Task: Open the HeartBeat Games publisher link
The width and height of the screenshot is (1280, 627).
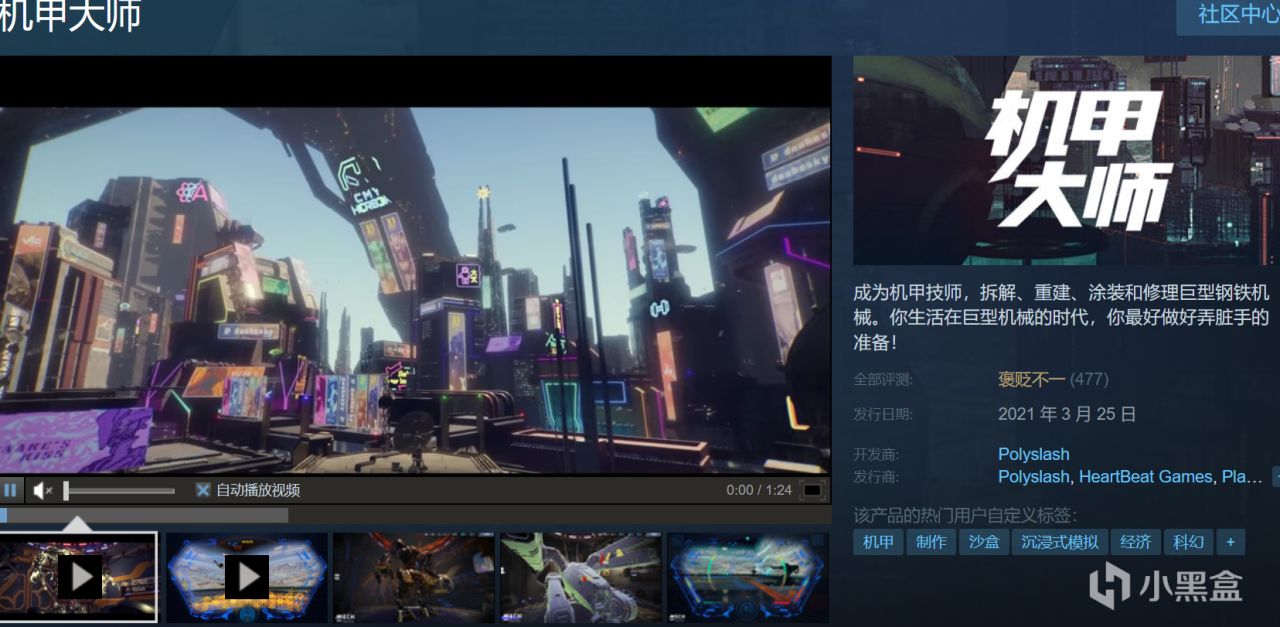Action: tap(1145, 477)
